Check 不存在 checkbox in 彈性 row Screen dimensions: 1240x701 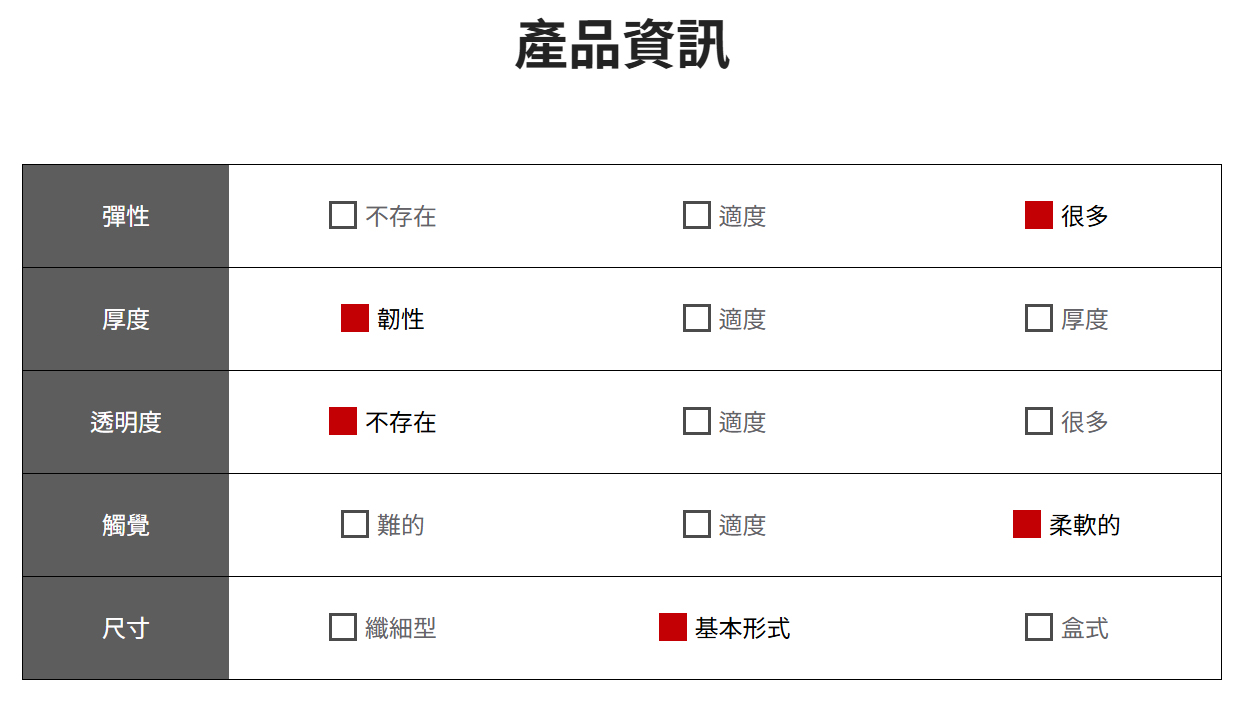click(343, 215)
